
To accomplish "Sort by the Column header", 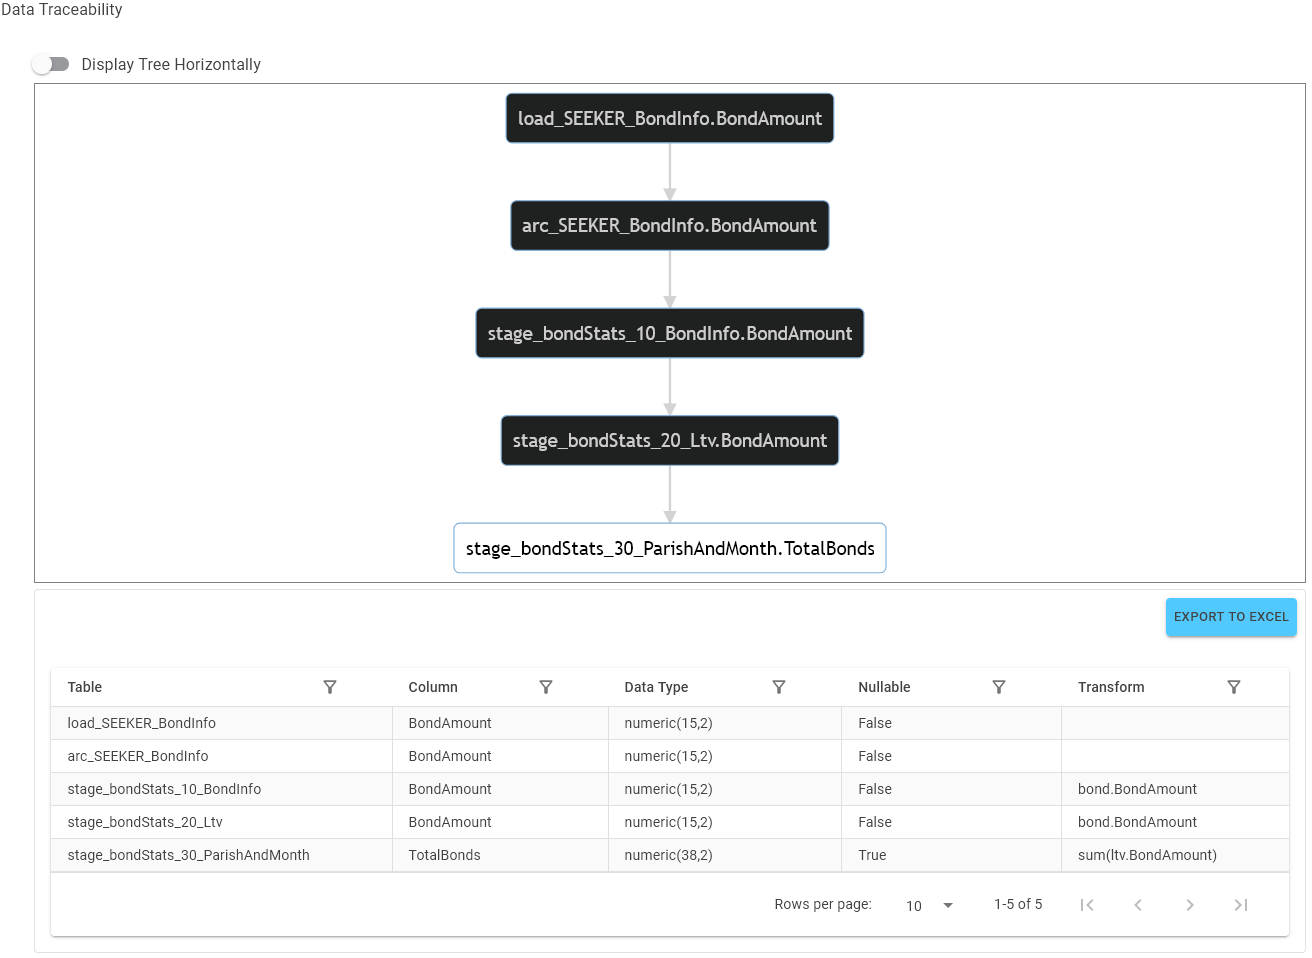I will point(433,687).
